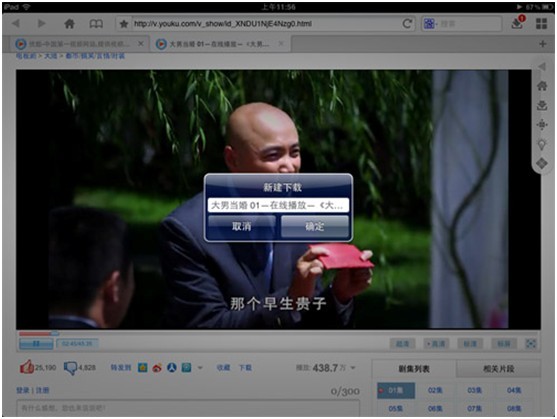Click the browser back arrow
Screen dimensions: 557x419
pos(16,23)
